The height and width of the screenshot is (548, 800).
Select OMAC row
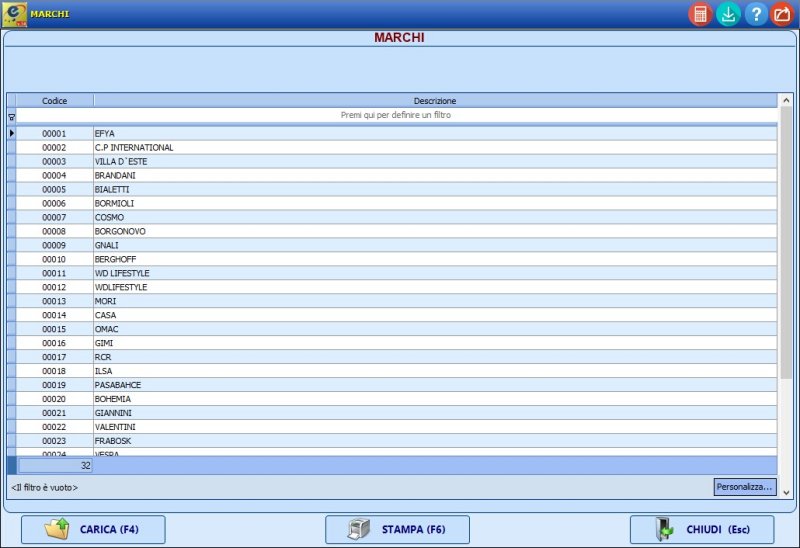pos(396,329)
